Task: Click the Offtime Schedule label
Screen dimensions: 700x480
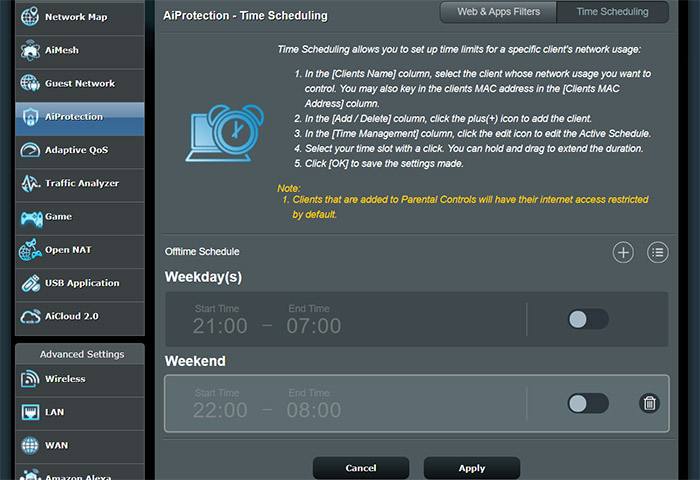Action: (202, 252)
